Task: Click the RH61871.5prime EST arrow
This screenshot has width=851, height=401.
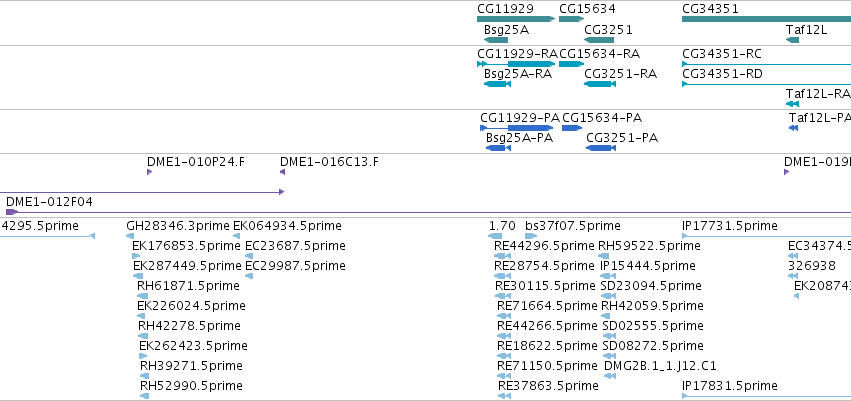Action: click(x=143, y=296)
